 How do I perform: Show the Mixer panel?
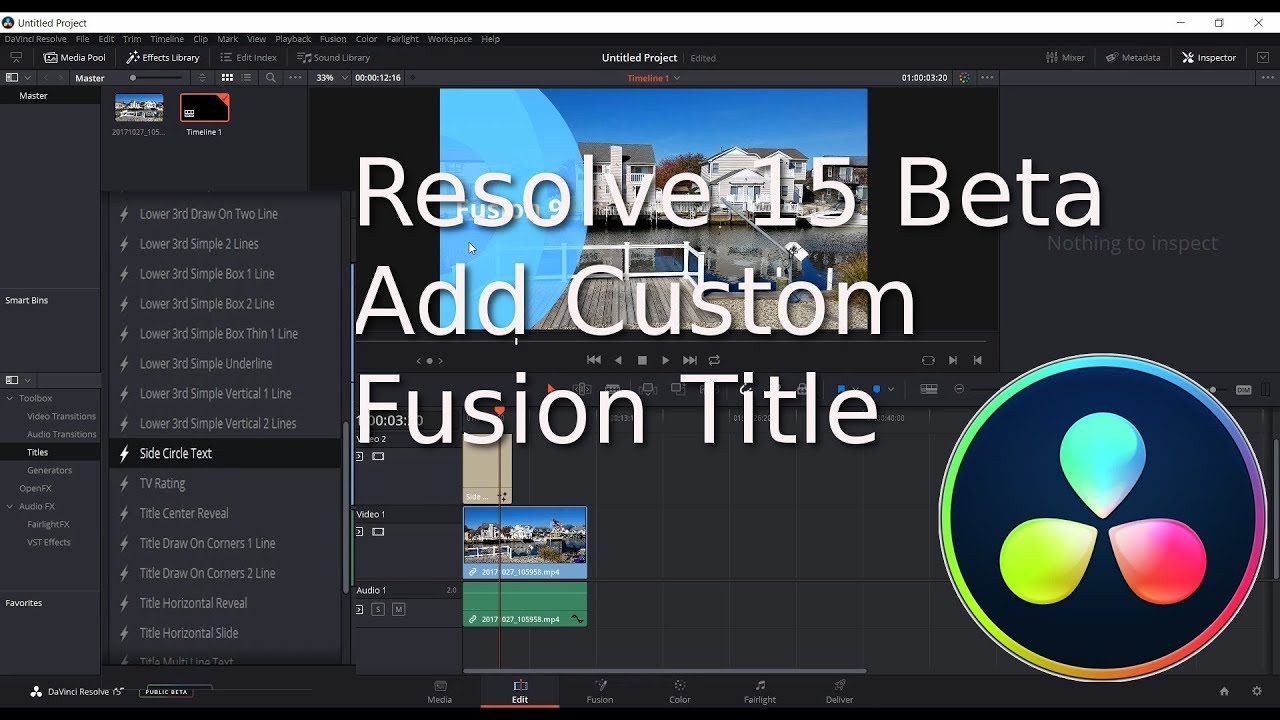[1065, 58]
